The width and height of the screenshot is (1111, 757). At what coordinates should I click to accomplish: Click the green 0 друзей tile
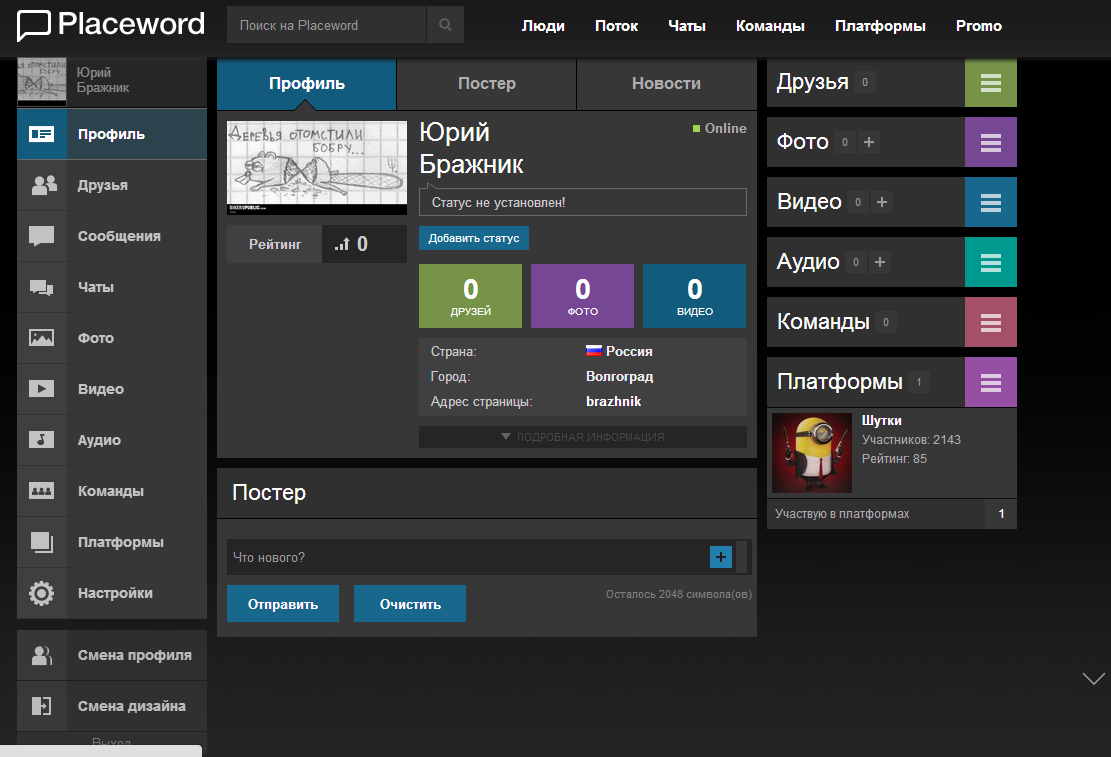pyautogui.click(x=470, y=296)
